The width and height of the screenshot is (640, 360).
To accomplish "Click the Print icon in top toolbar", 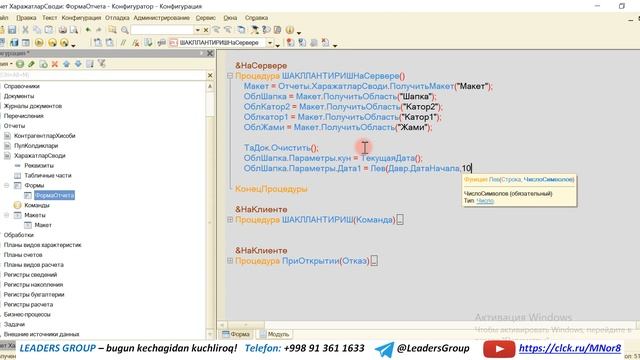I will 62,30.
